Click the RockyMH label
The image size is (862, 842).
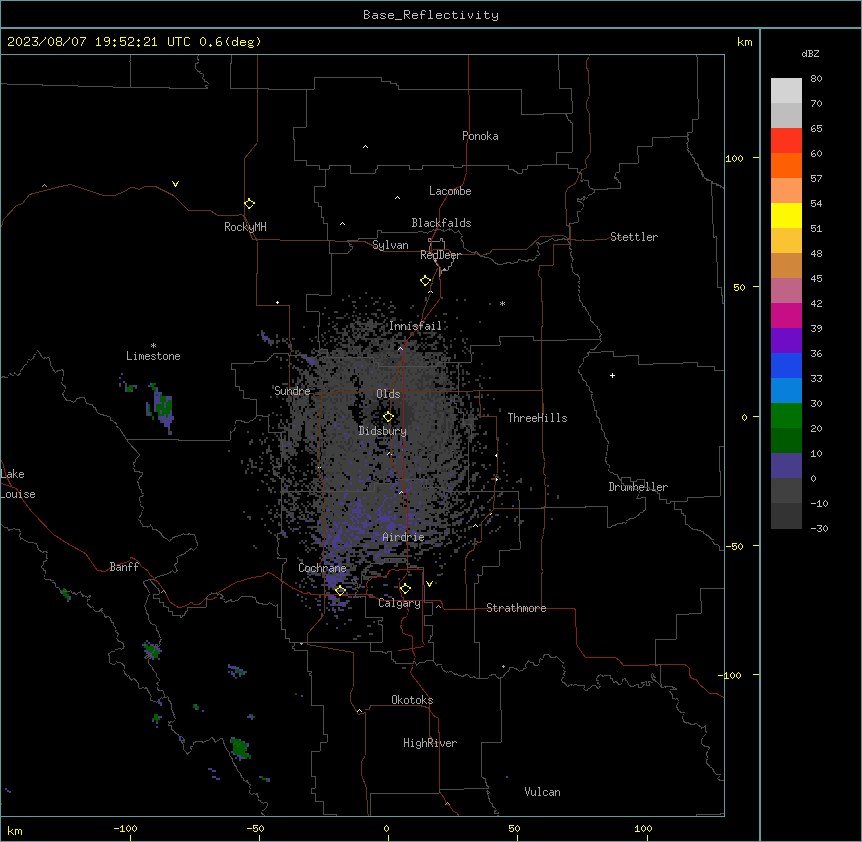pos(245,227)
